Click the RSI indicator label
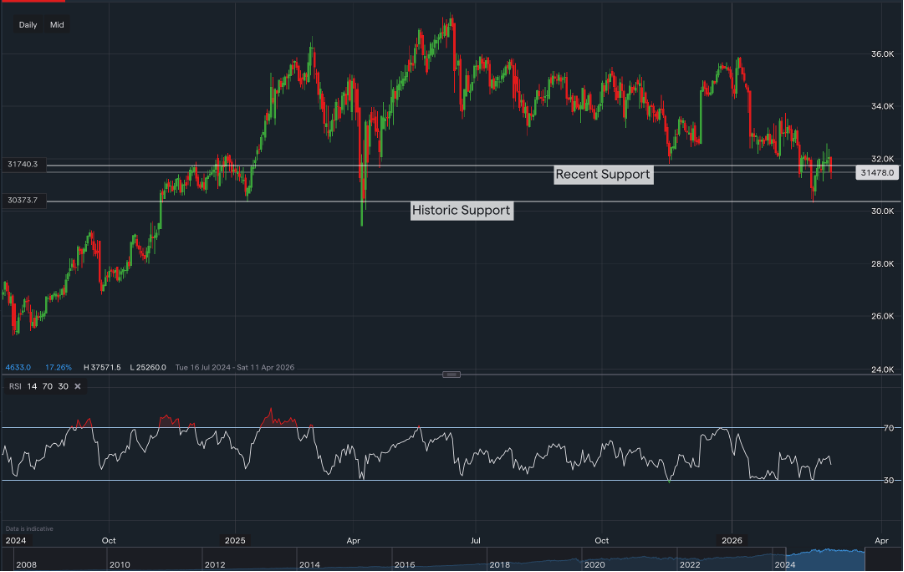The width and height of the screenshot is (904, 572). pyautogui.click(x=15, y=386)
